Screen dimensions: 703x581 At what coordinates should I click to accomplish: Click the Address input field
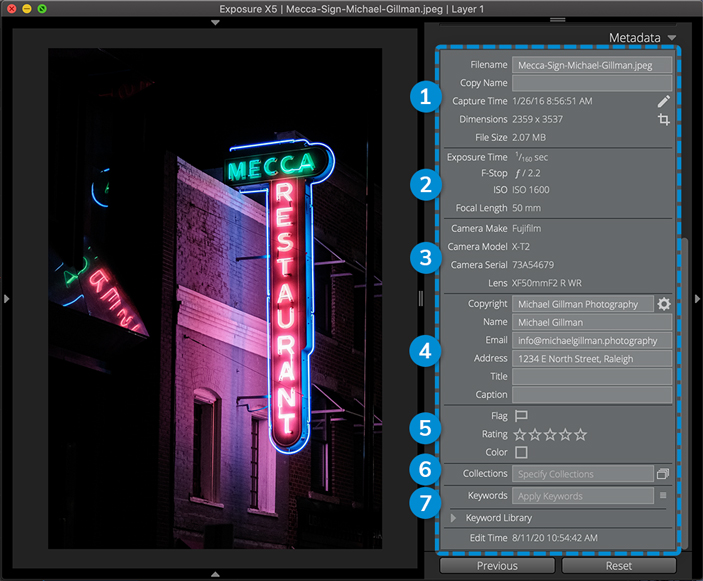592,359
